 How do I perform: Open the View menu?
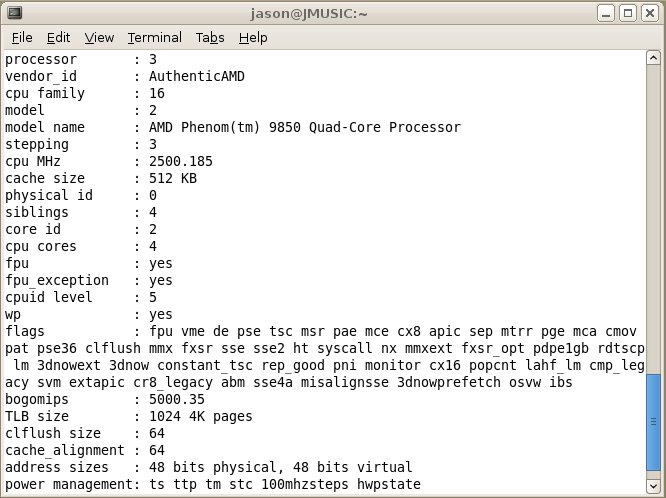(99, 38)
